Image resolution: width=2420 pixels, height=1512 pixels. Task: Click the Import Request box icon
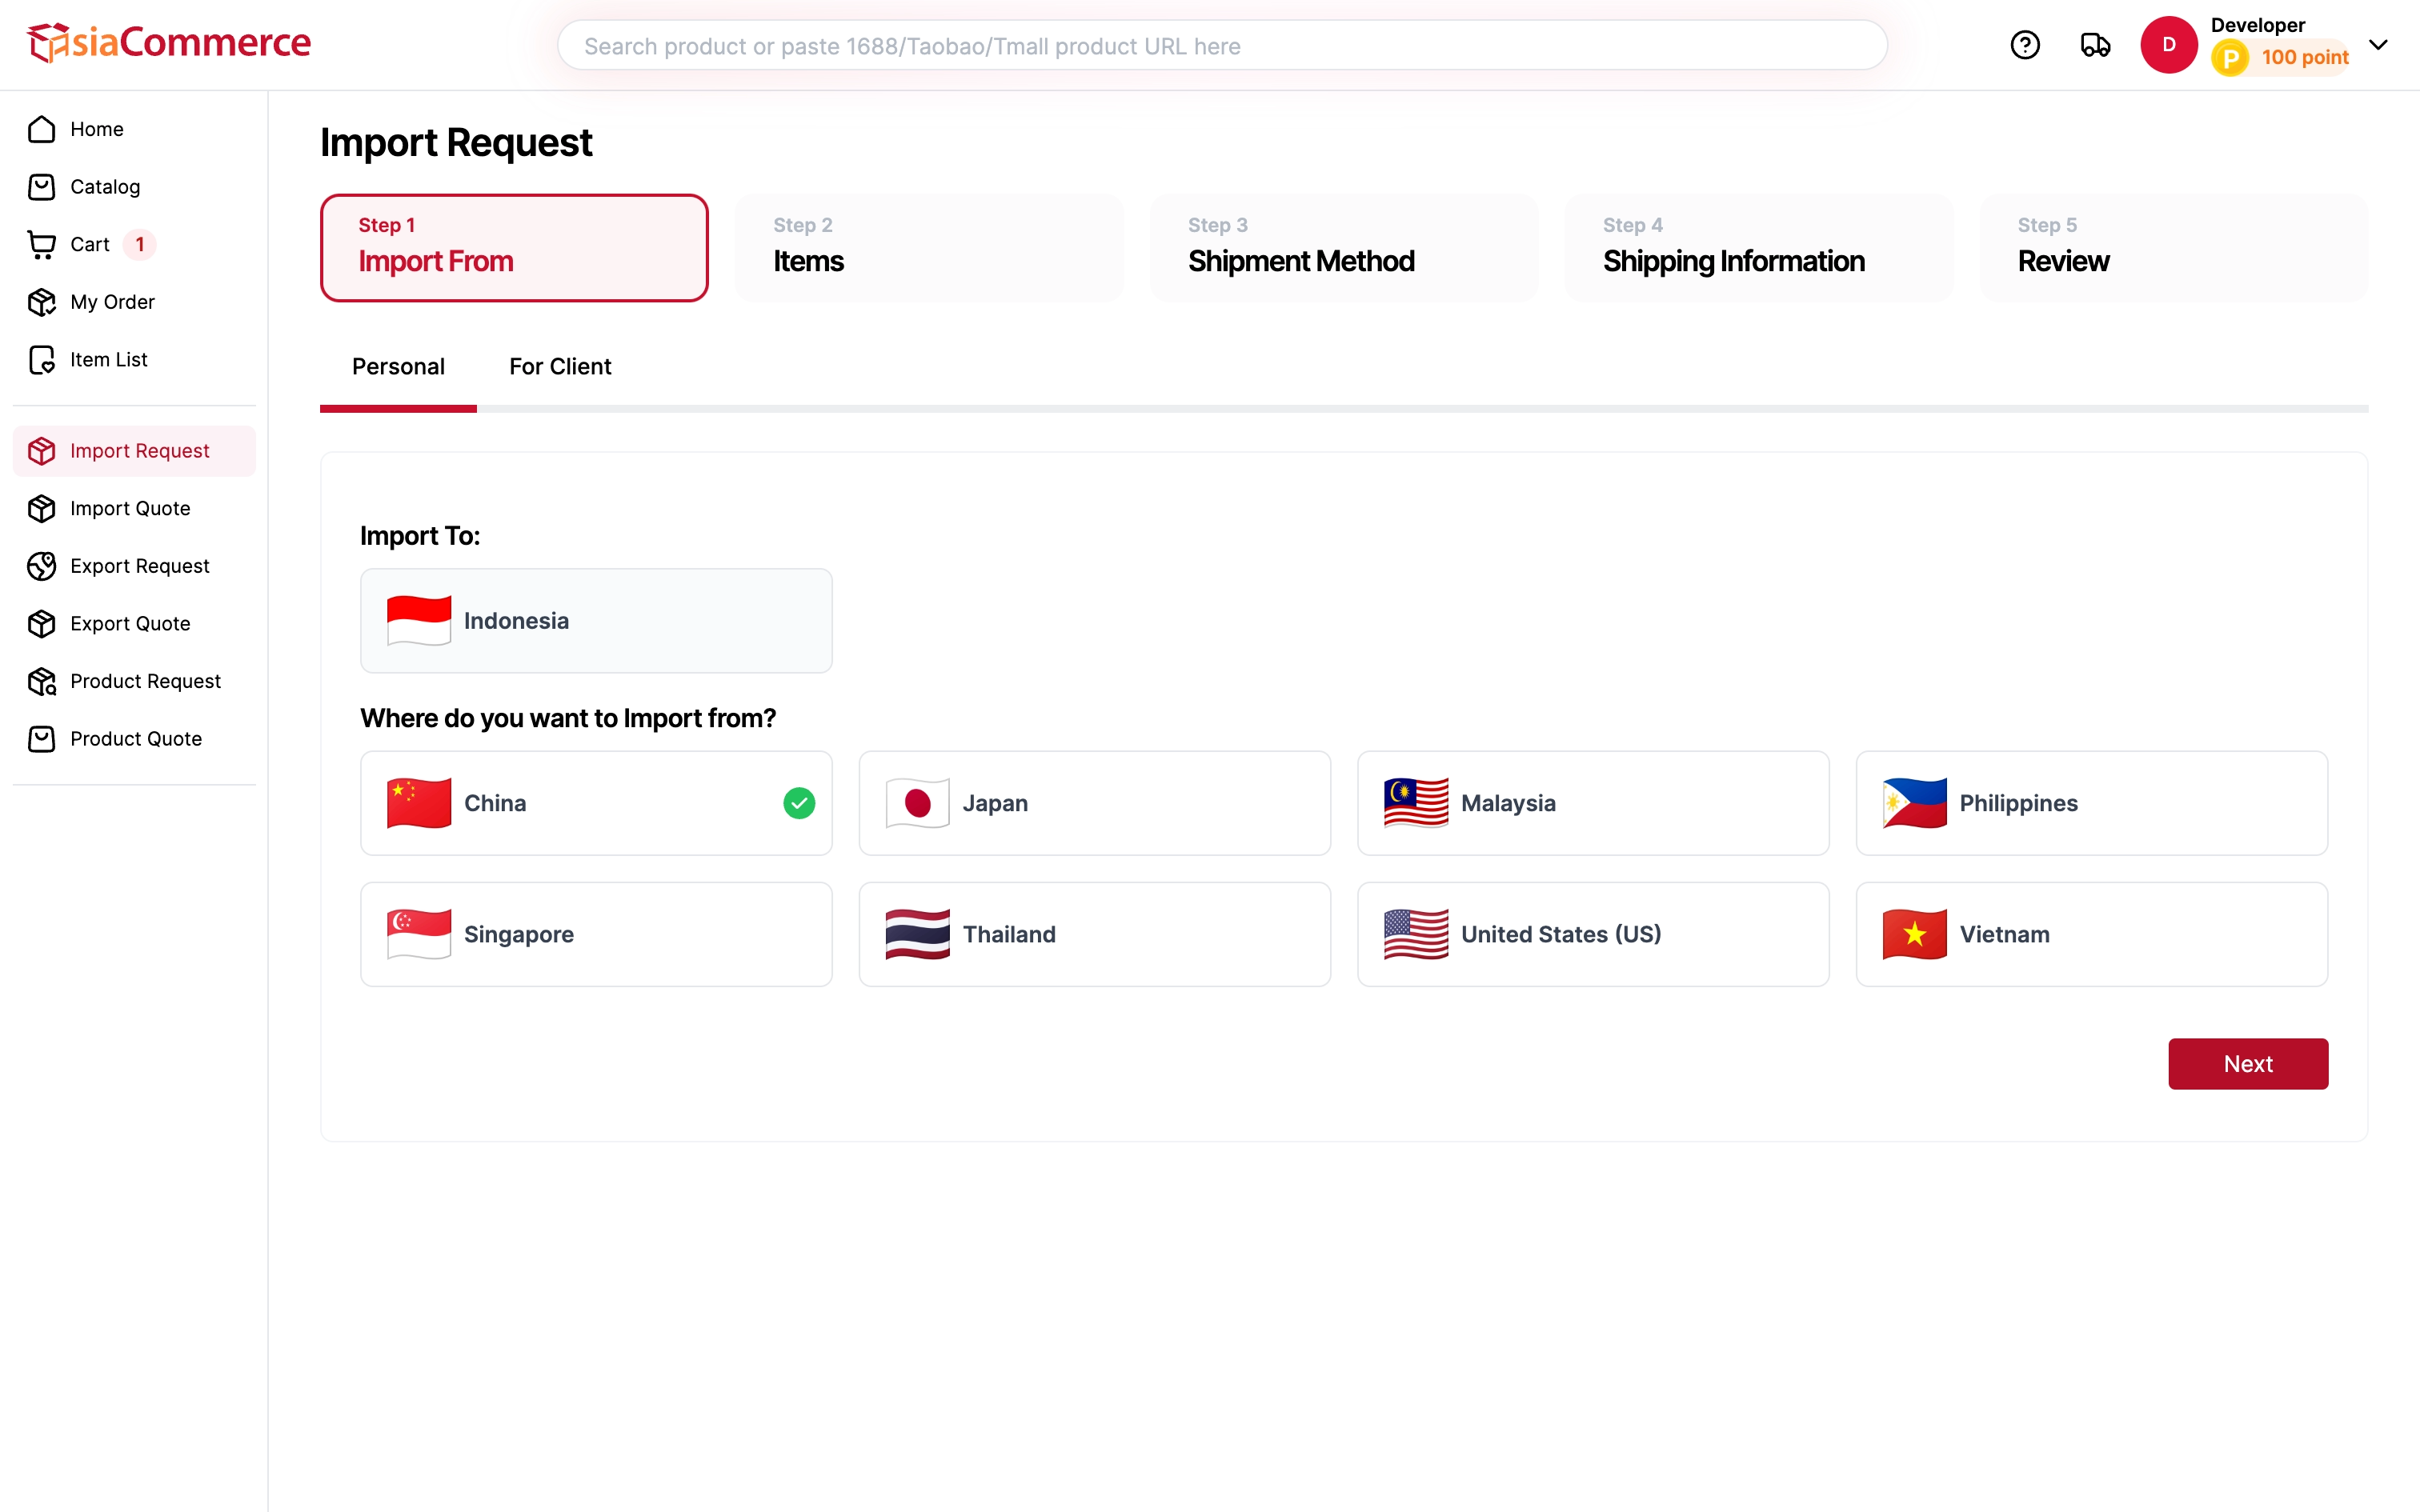click(x=42, y=451)
